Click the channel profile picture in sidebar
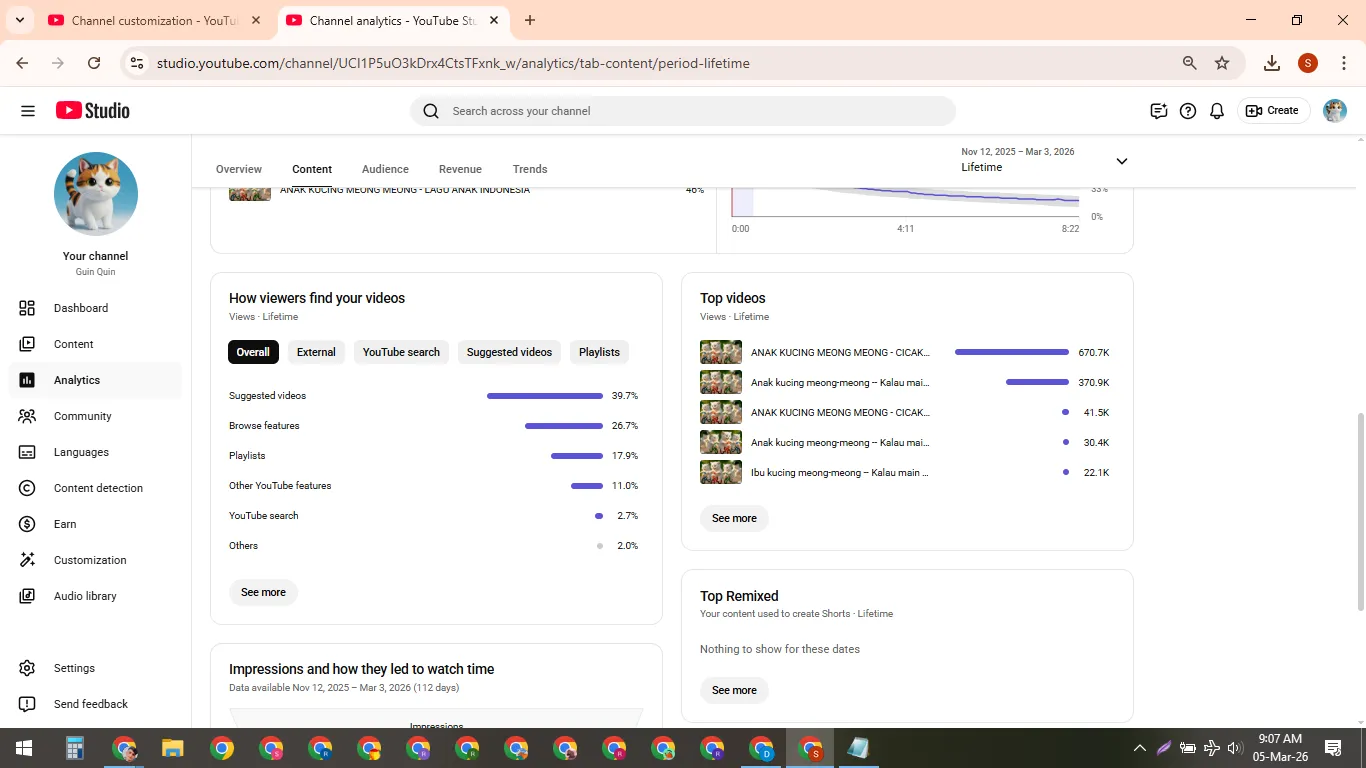 coord(96,194)
